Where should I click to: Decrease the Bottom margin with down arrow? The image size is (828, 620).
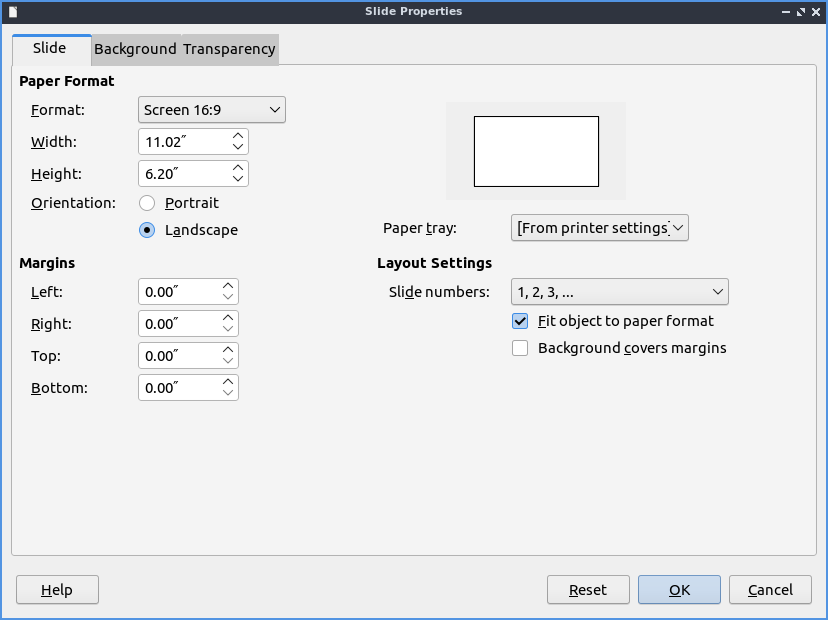point(228,394)
